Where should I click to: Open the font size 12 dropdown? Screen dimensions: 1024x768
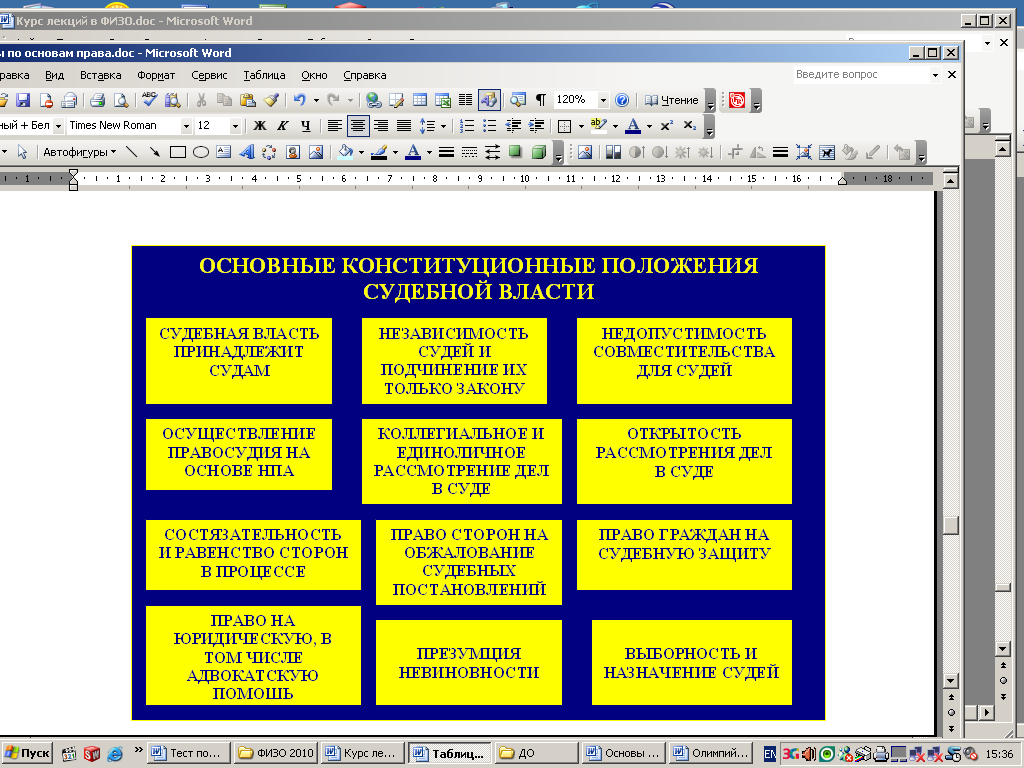coord(235,125)
